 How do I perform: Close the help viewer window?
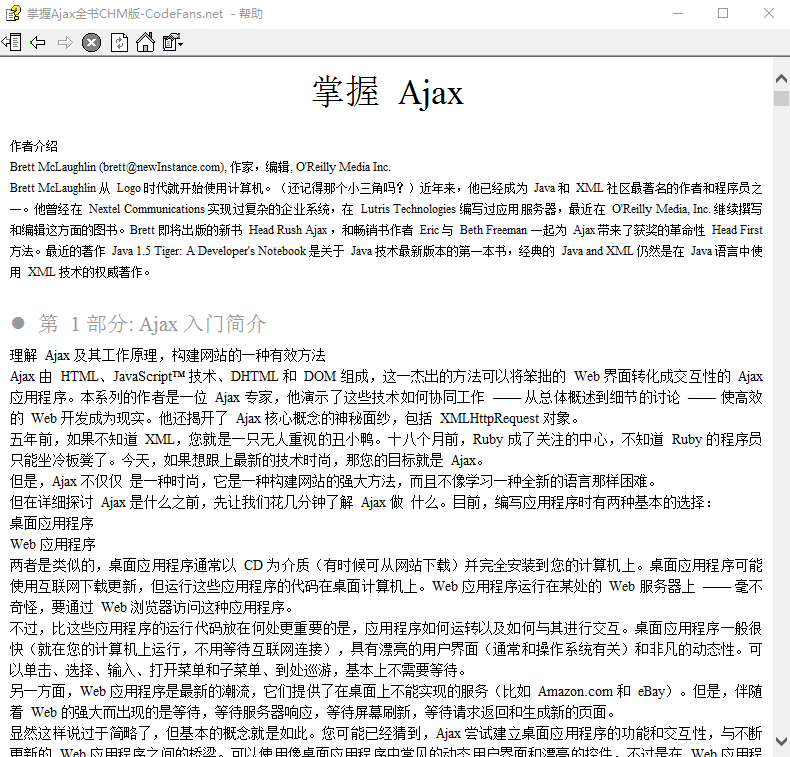coord(768,14)
